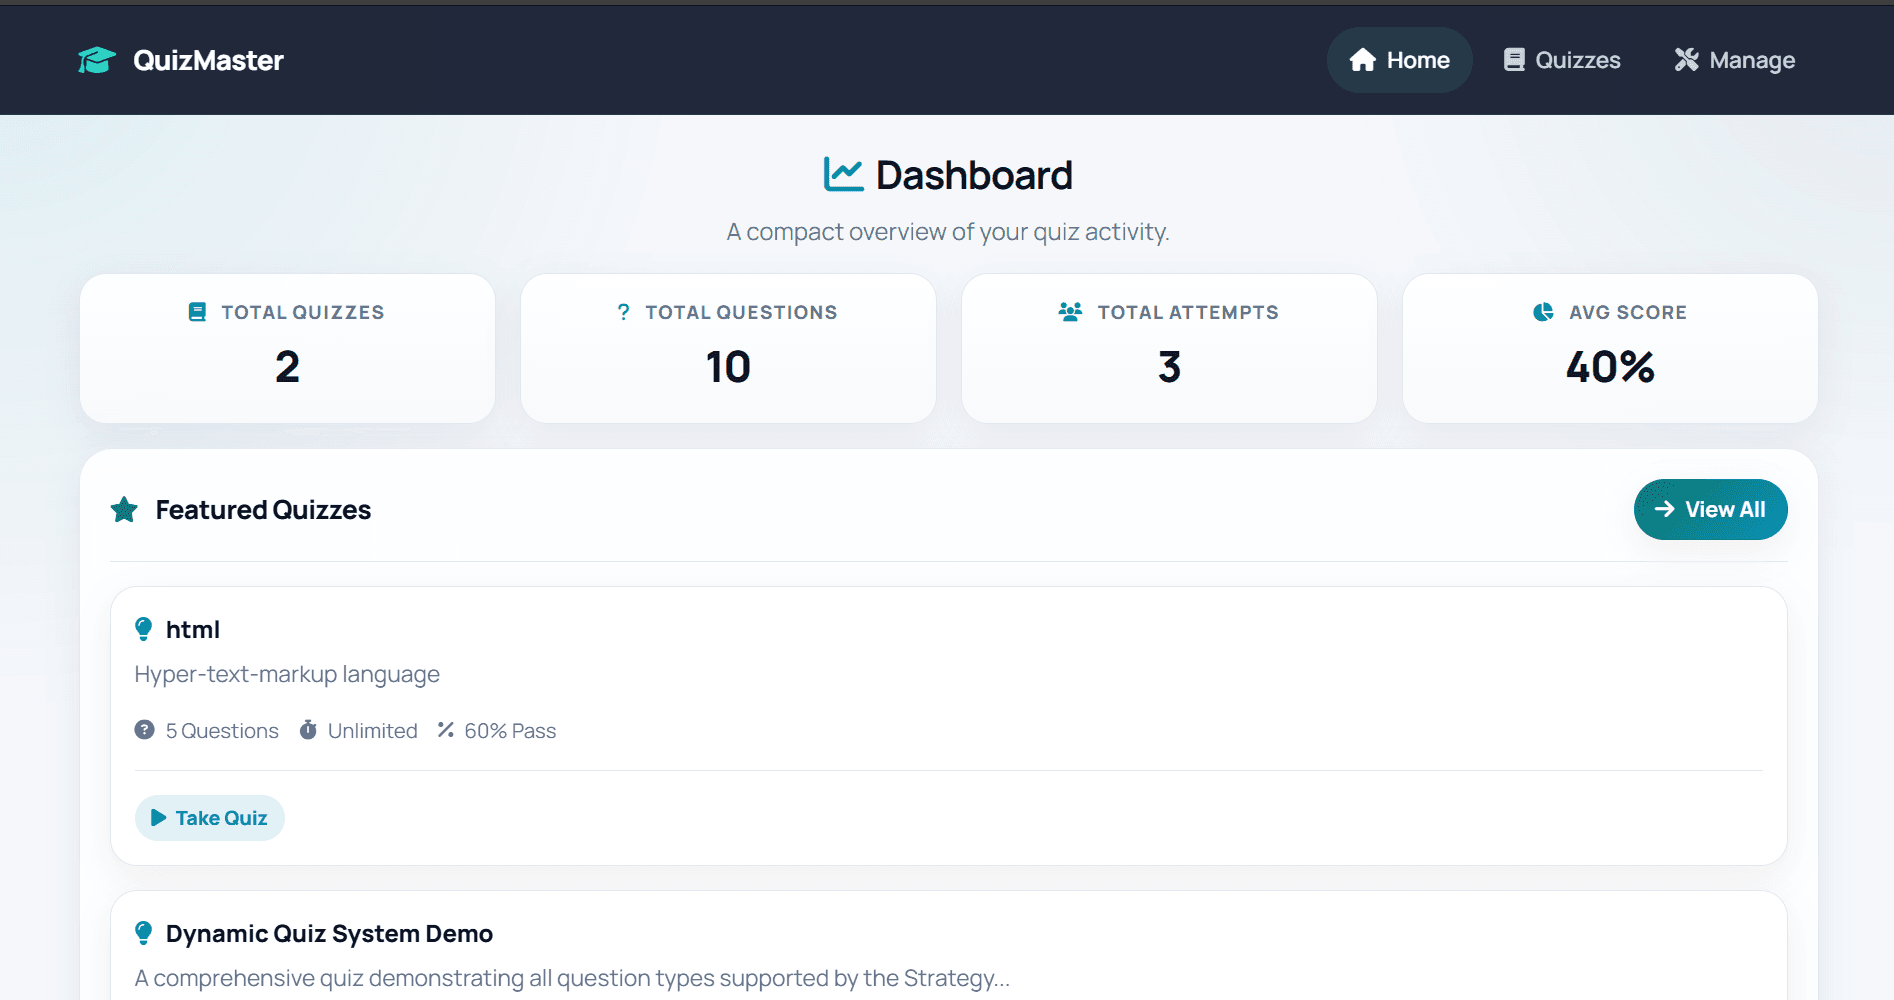Select the total questions value 10
Screen dimensions: 1894x1000
[728, 367]
